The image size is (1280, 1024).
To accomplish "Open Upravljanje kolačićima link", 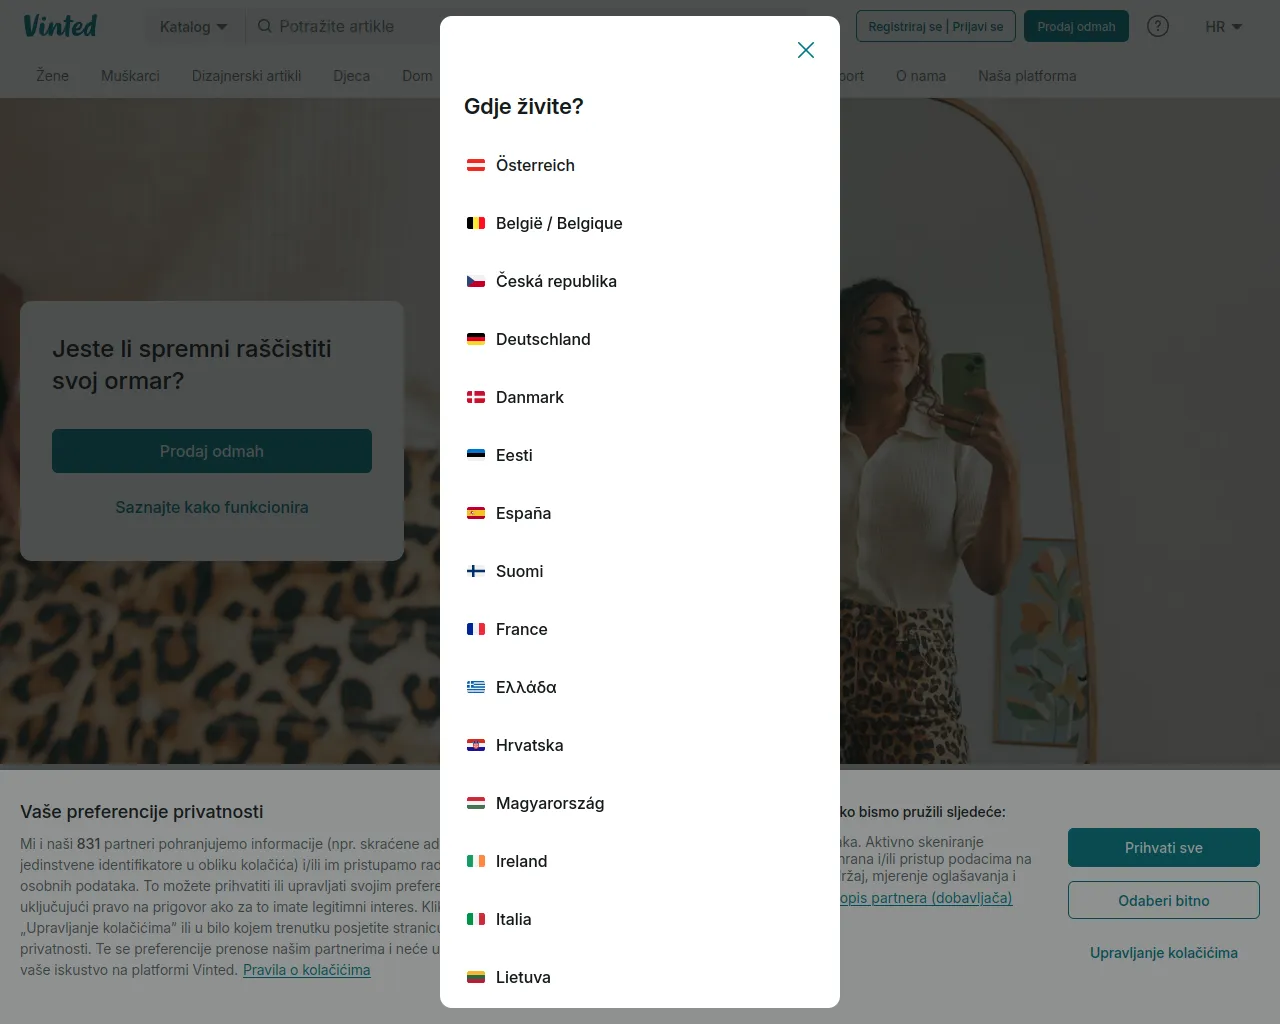I will (1164, 953).
